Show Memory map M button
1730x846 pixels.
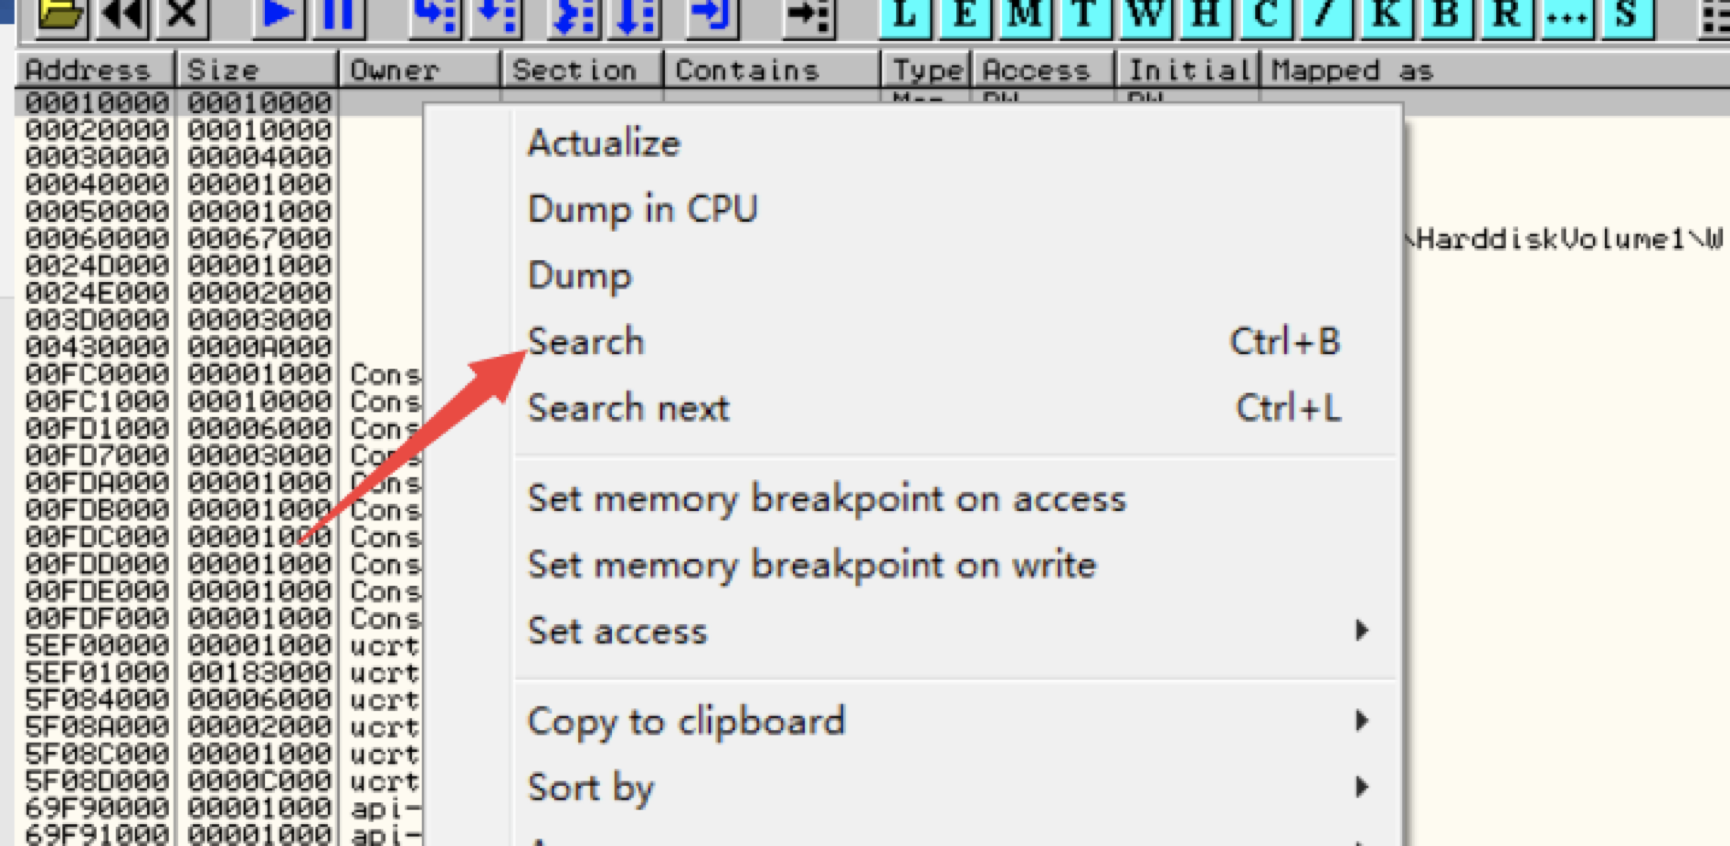pos(1025,17)
